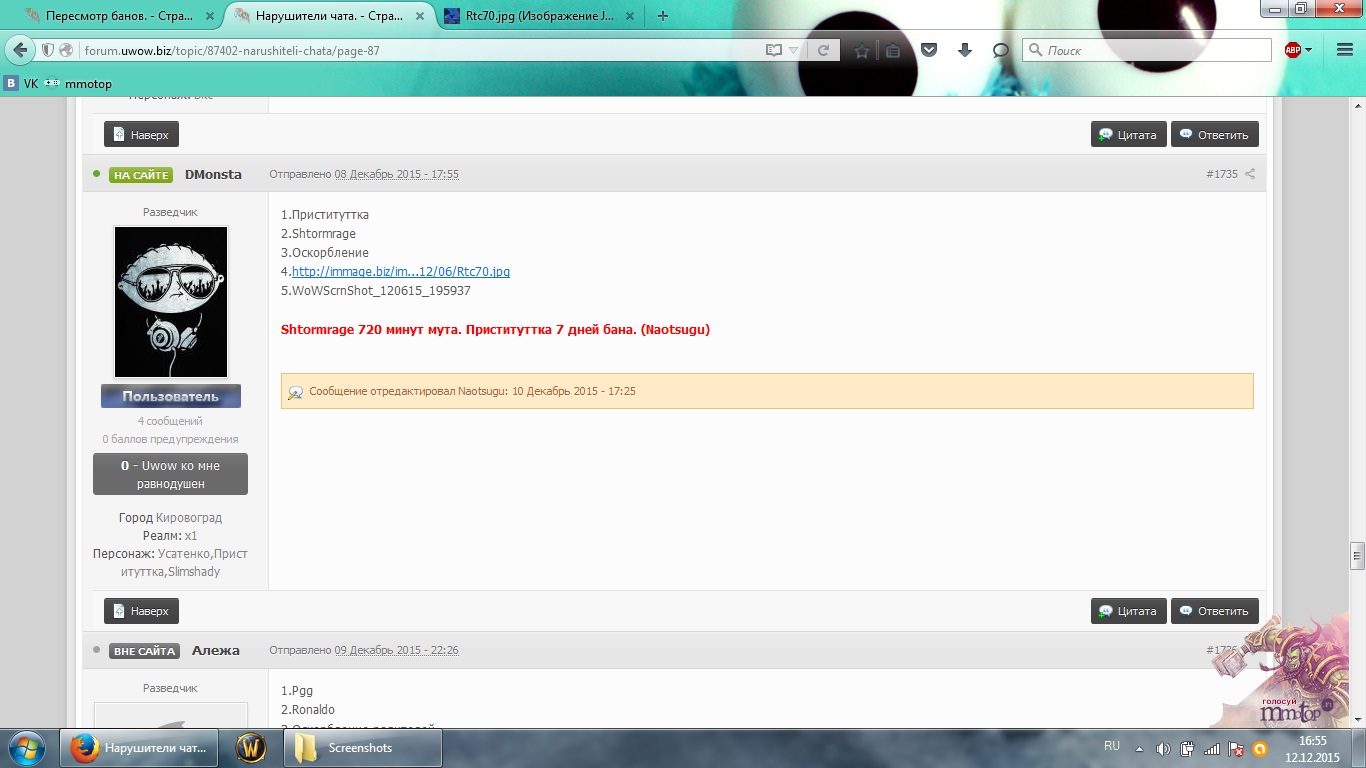
Task: Click the share icon next to #1735
Action: [1250, 174]
